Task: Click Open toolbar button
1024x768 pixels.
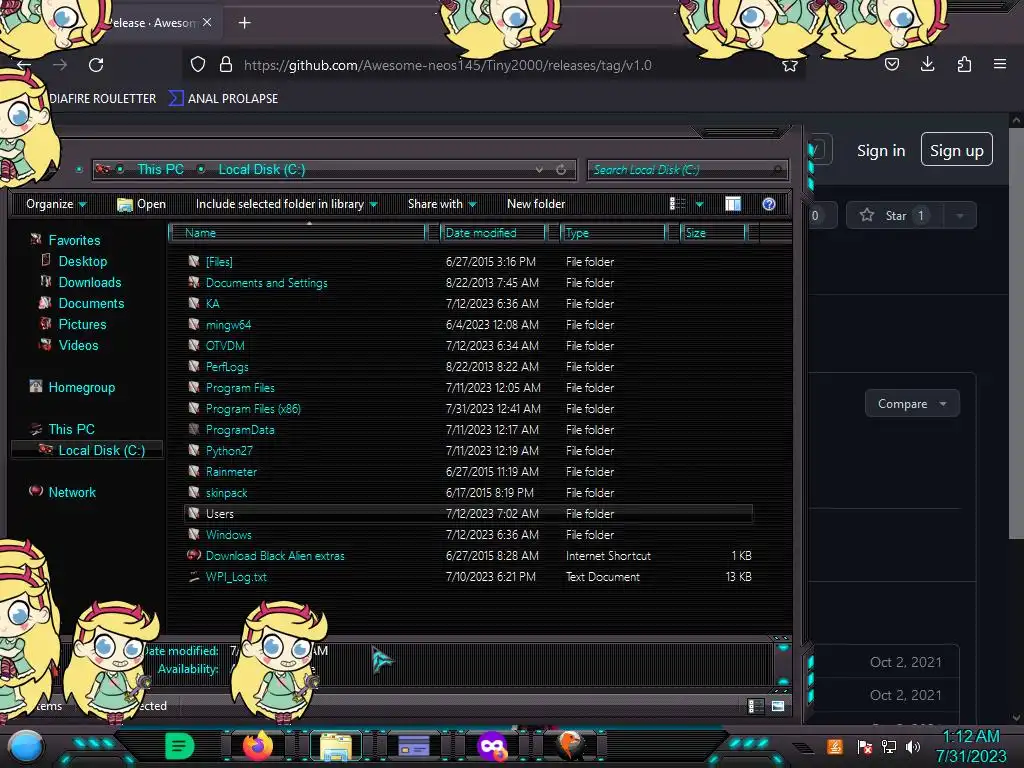Action: pyautogui.click(x=141, y=204)
